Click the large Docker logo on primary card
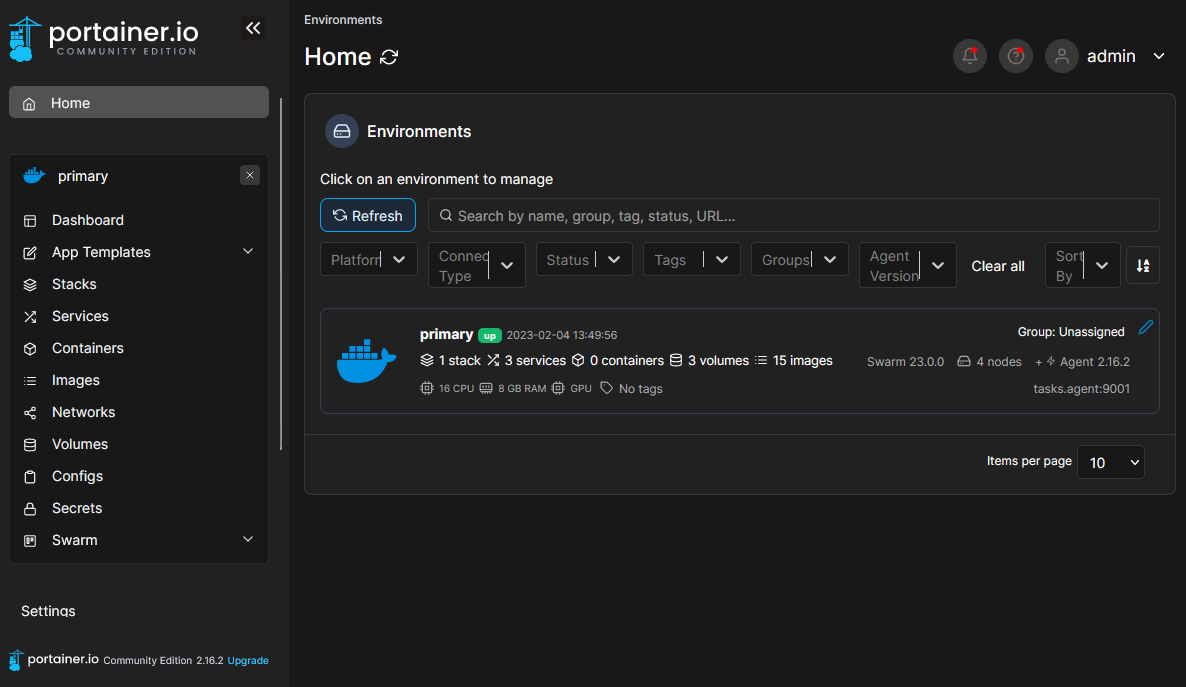Image resolution: width=1186 pixels, height=687 pixels. pyautogui.click(x=366, y=361)
